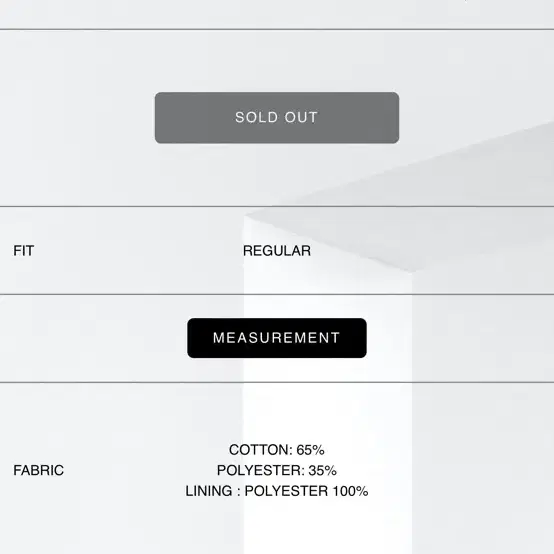Screen dimensions: 554x554
Task: Click the LINING : POLYESTER 100% line
Action: 277,491
